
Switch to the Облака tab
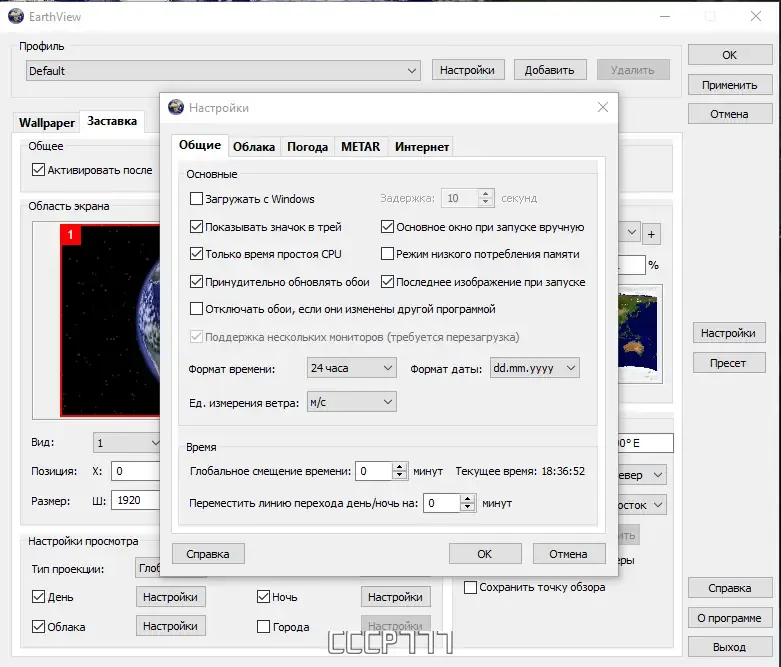point(254,147)
